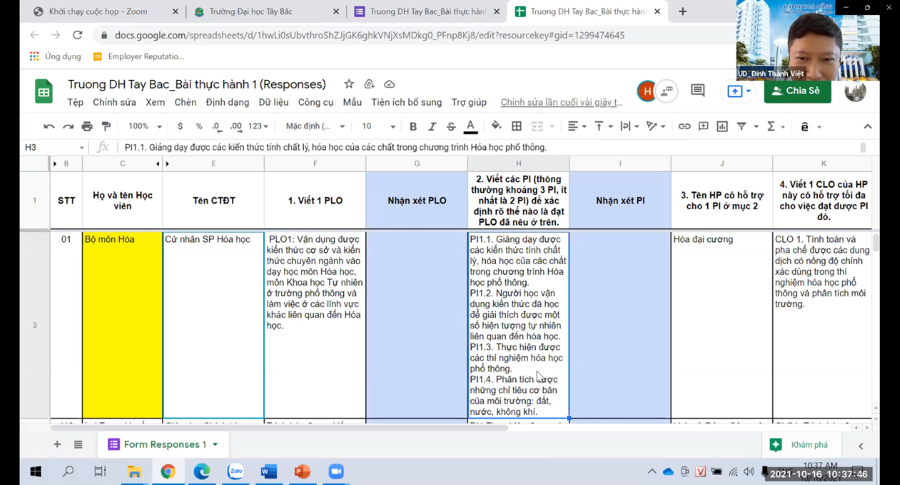The height and width of the screenshot is (485, 900).
Task: Open the Borders tool
Action: [517, 126]
